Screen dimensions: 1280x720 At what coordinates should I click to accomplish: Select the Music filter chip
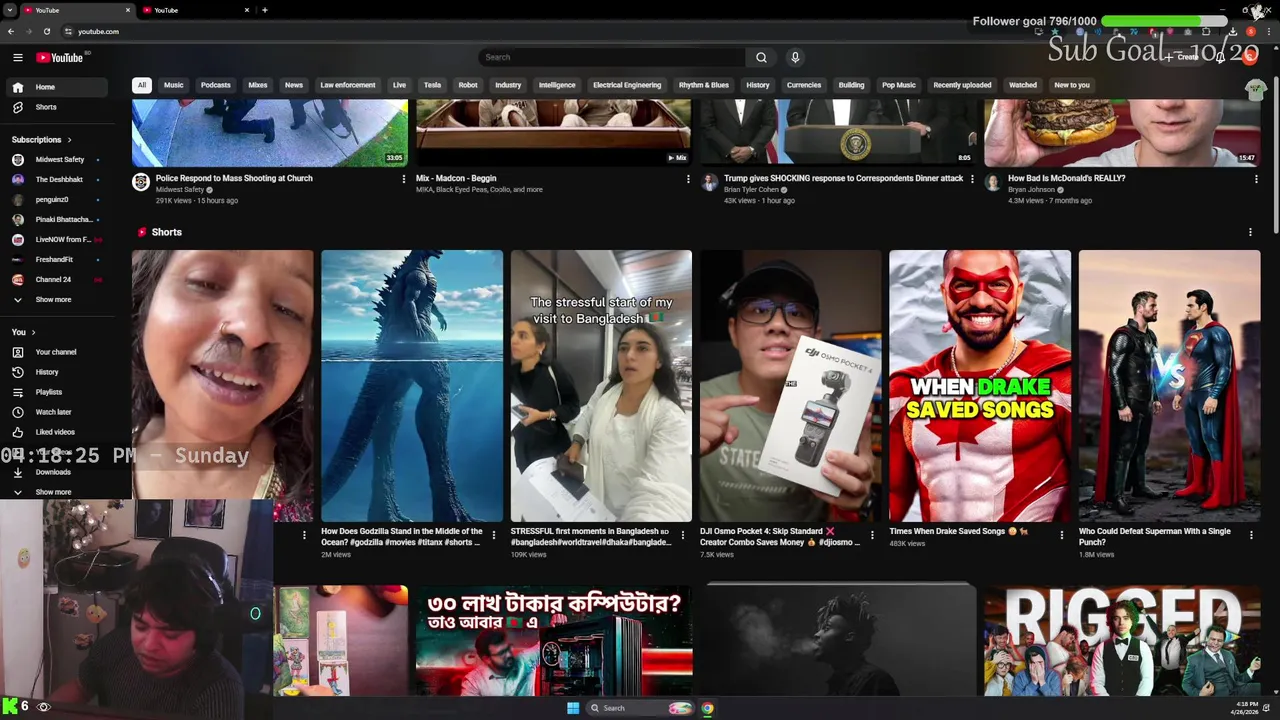(174, 85)
